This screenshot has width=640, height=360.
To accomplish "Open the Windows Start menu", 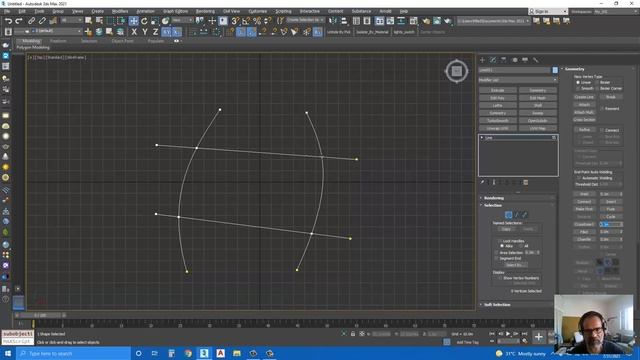I will tap(8, 353).
